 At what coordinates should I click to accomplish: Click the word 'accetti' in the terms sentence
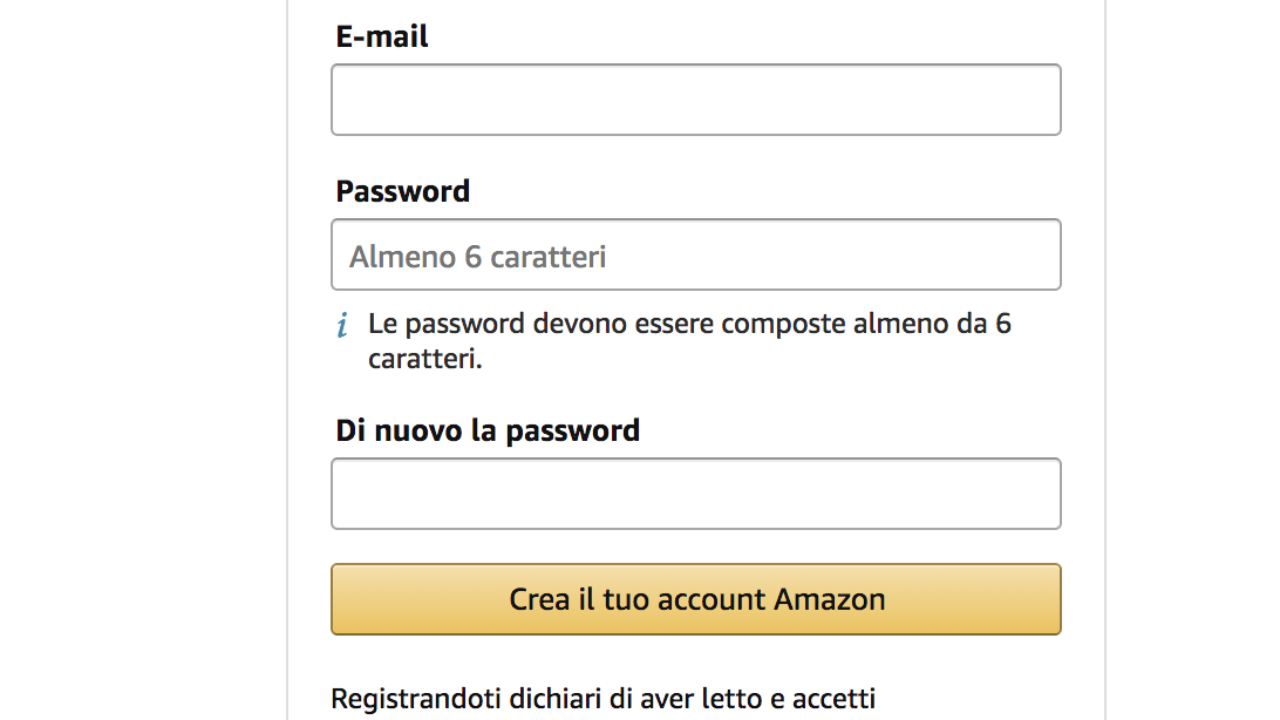click(834, 698)
